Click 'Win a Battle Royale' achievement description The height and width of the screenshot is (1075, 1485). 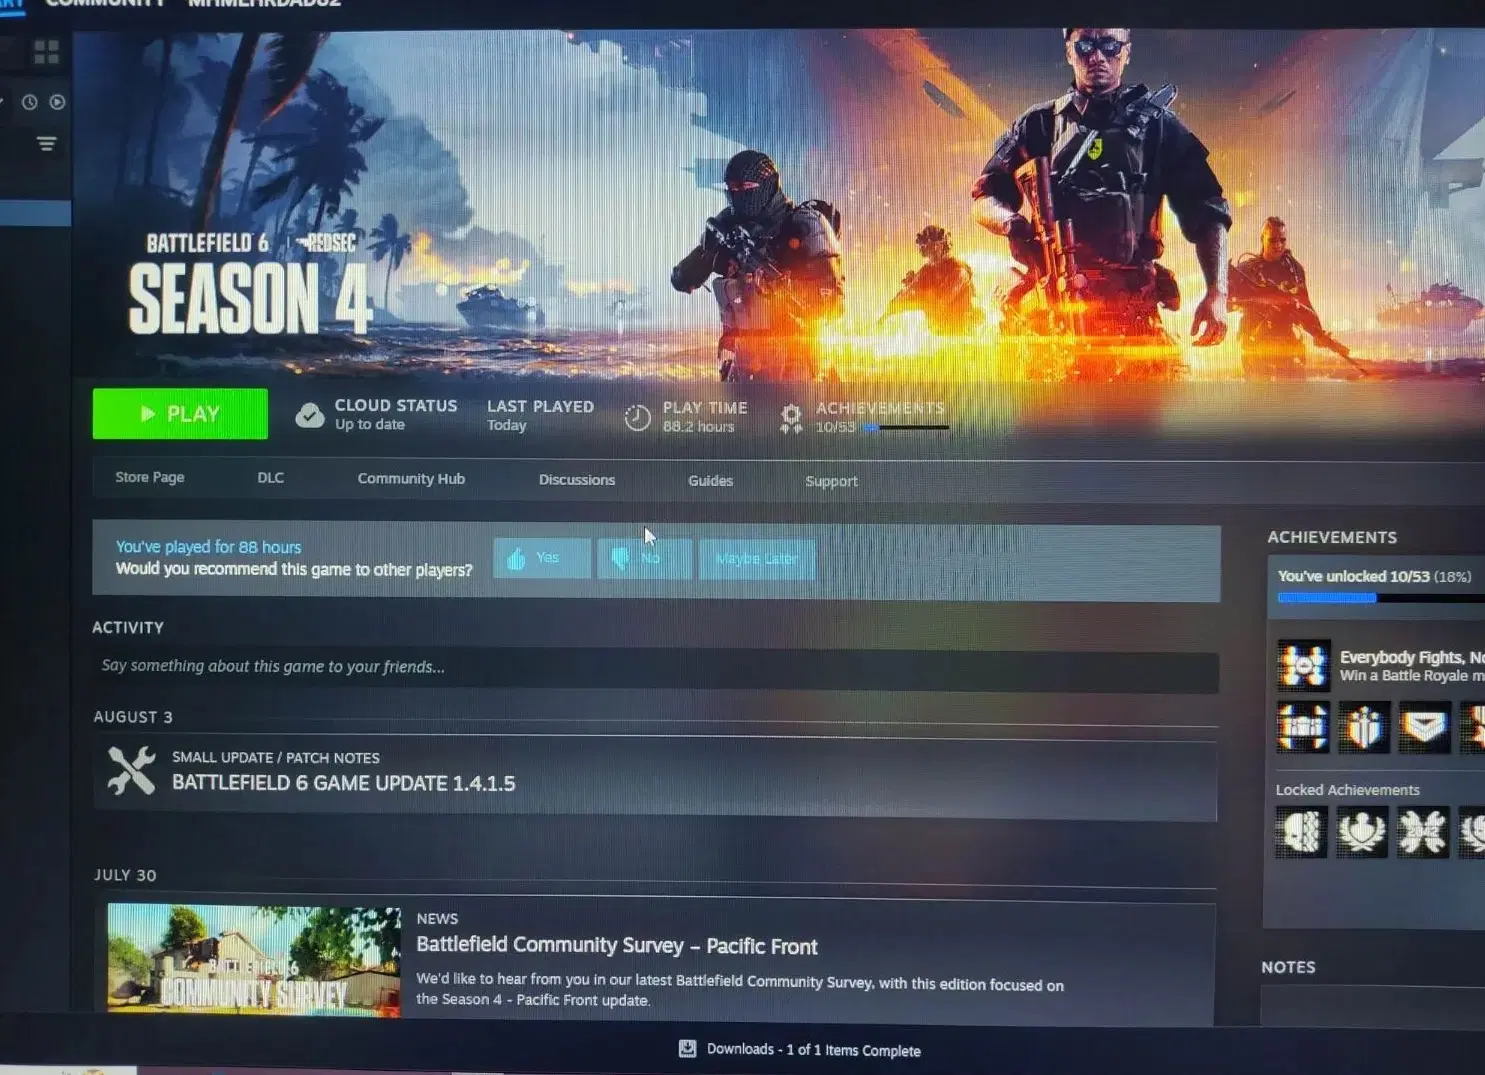(1412, 676)
